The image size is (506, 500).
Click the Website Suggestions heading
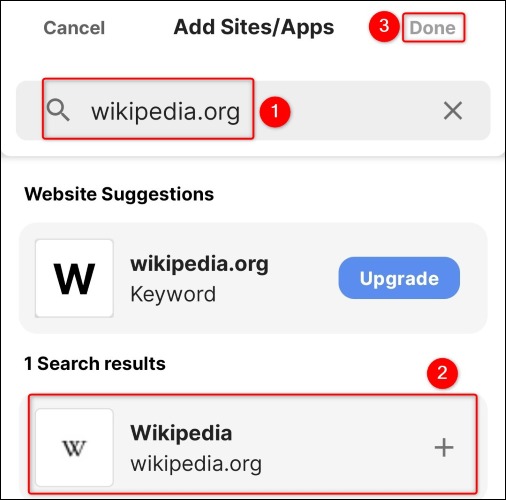click(x=119, y=194)
